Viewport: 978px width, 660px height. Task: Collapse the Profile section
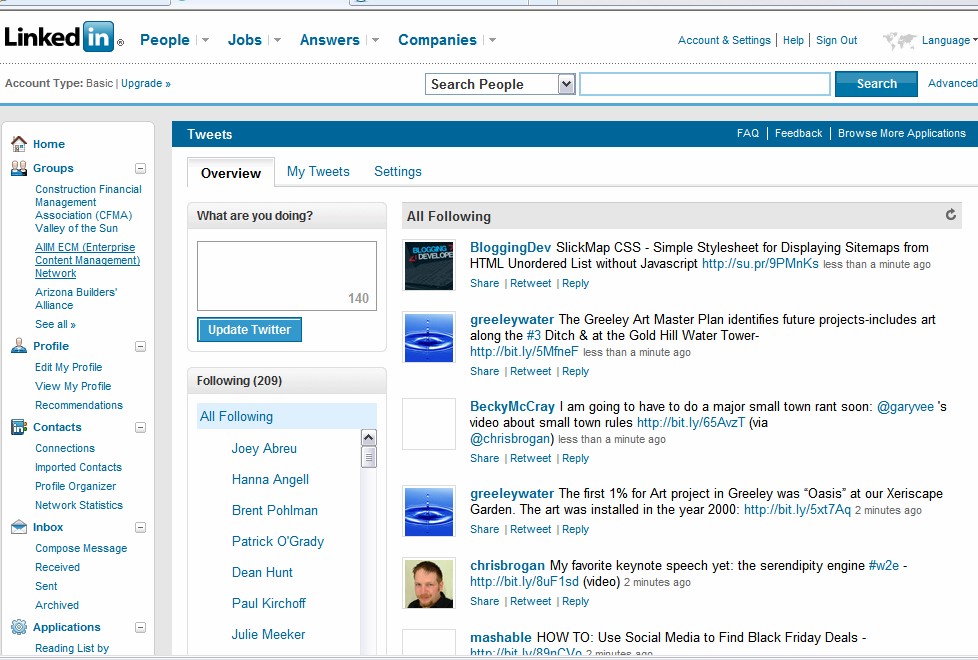pos(140,346)
